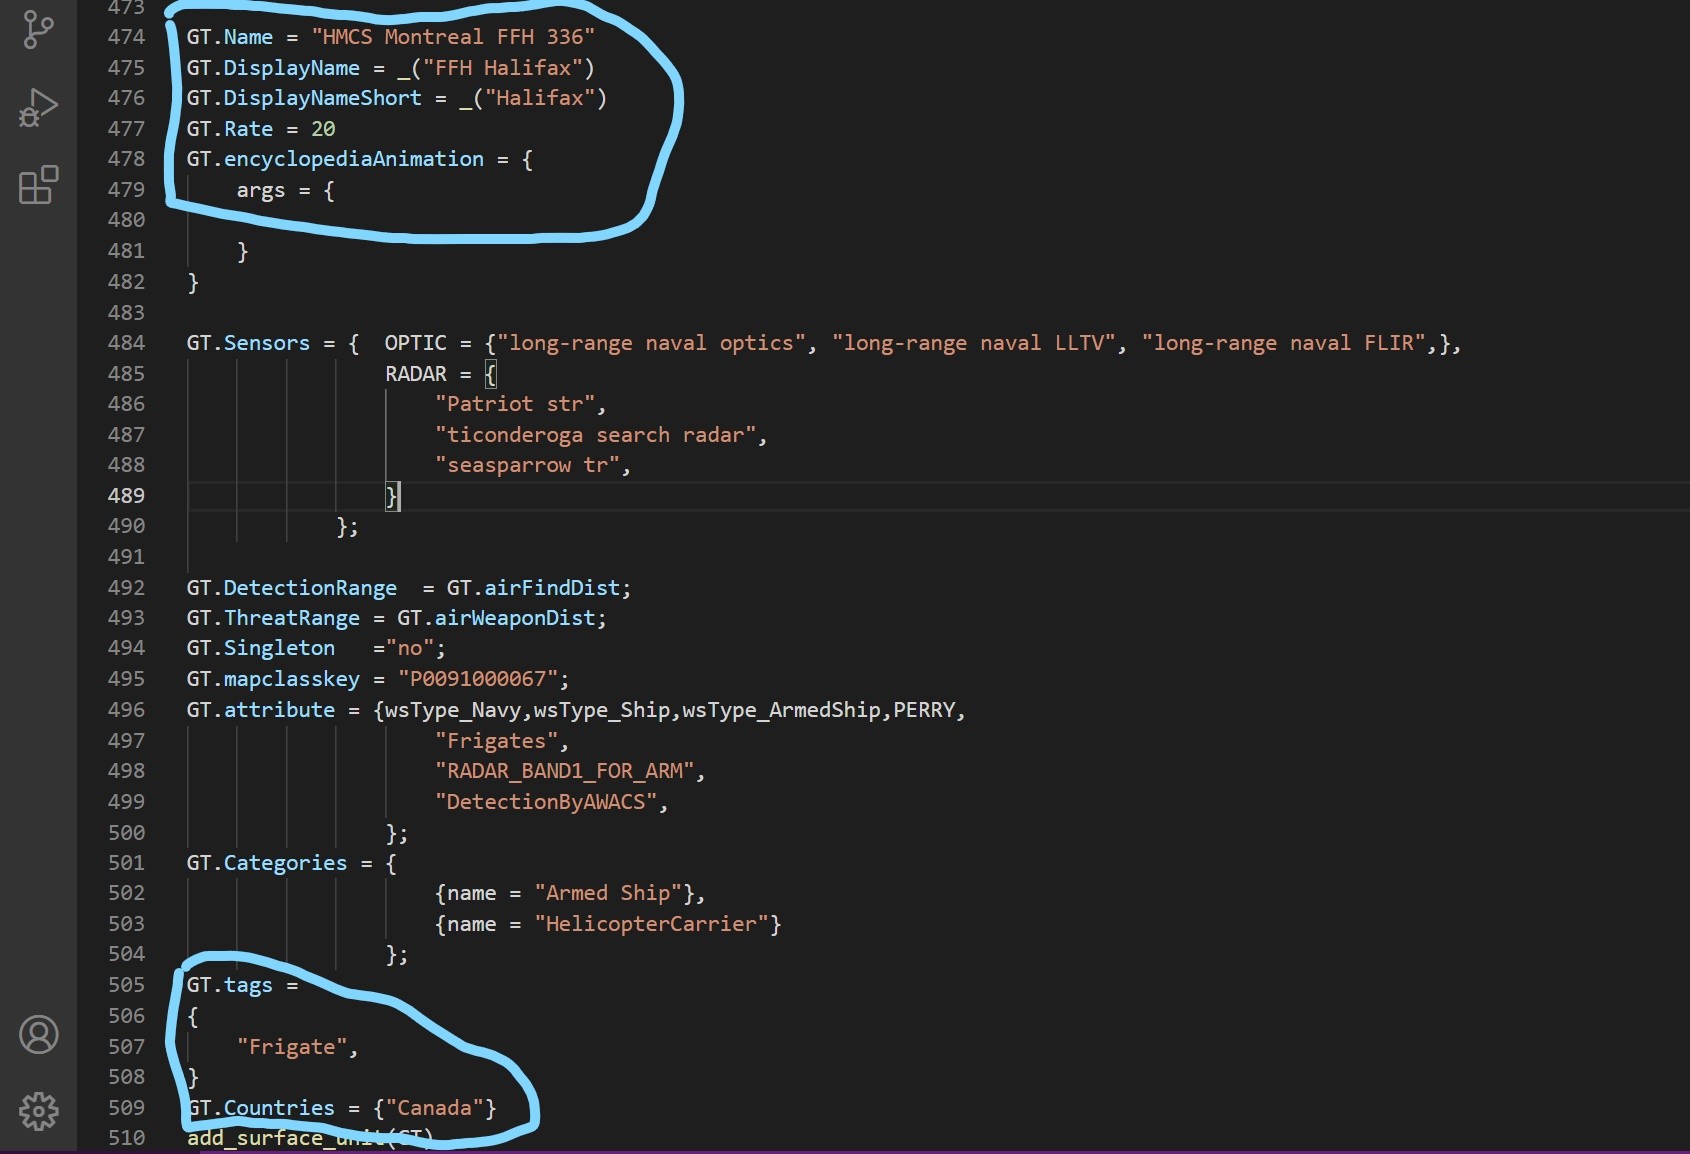Click "long-range naval LLTV" string
The width and height of the screenshot is (1690, 1154).
point(974,343)
